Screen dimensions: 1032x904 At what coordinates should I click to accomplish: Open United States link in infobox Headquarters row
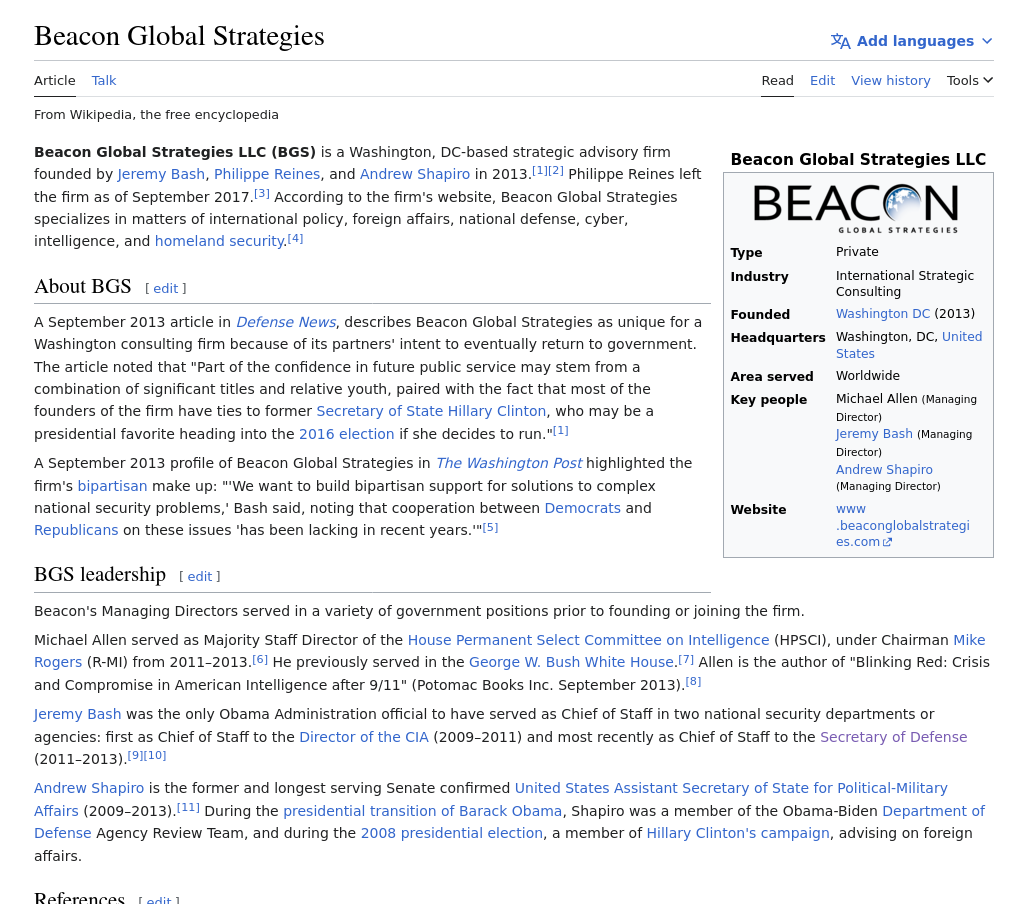(x=962, y=337)
